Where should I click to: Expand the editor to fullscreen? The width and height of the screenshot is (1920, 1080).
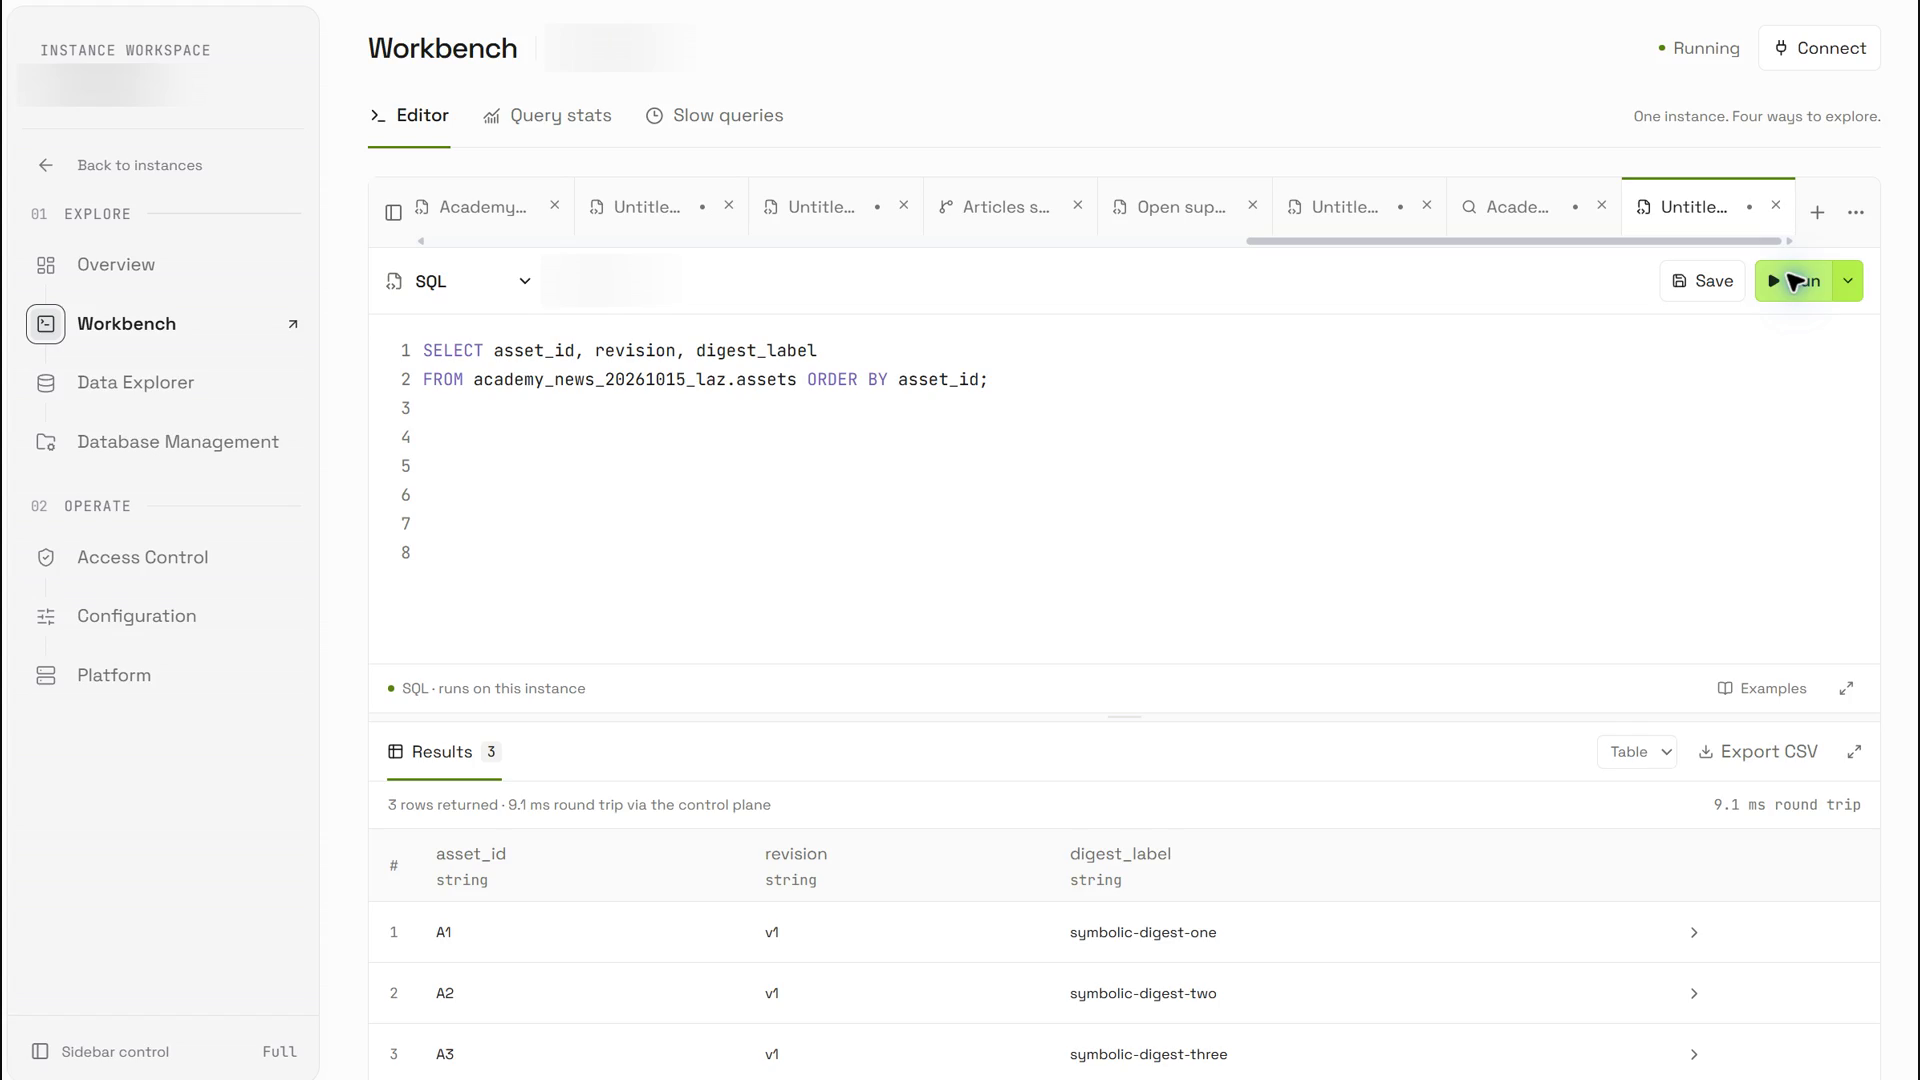pyautogui.click(x=1846, y=688)
